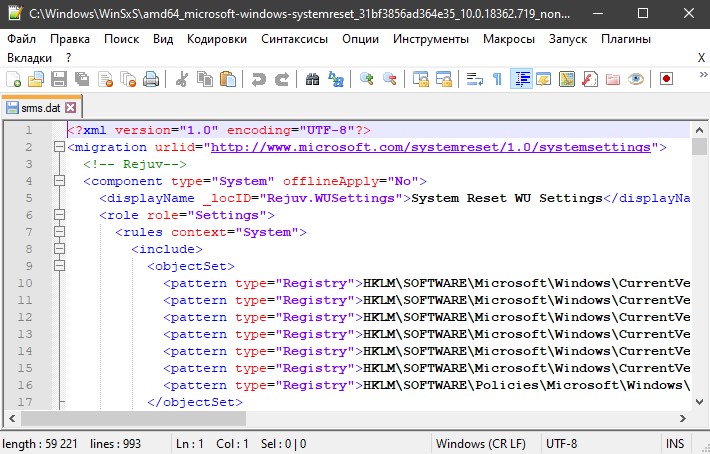Screen dimensions: 710x454
Task: Open the Правка menu
Action: pyautogui.click(x=70, y=39)
